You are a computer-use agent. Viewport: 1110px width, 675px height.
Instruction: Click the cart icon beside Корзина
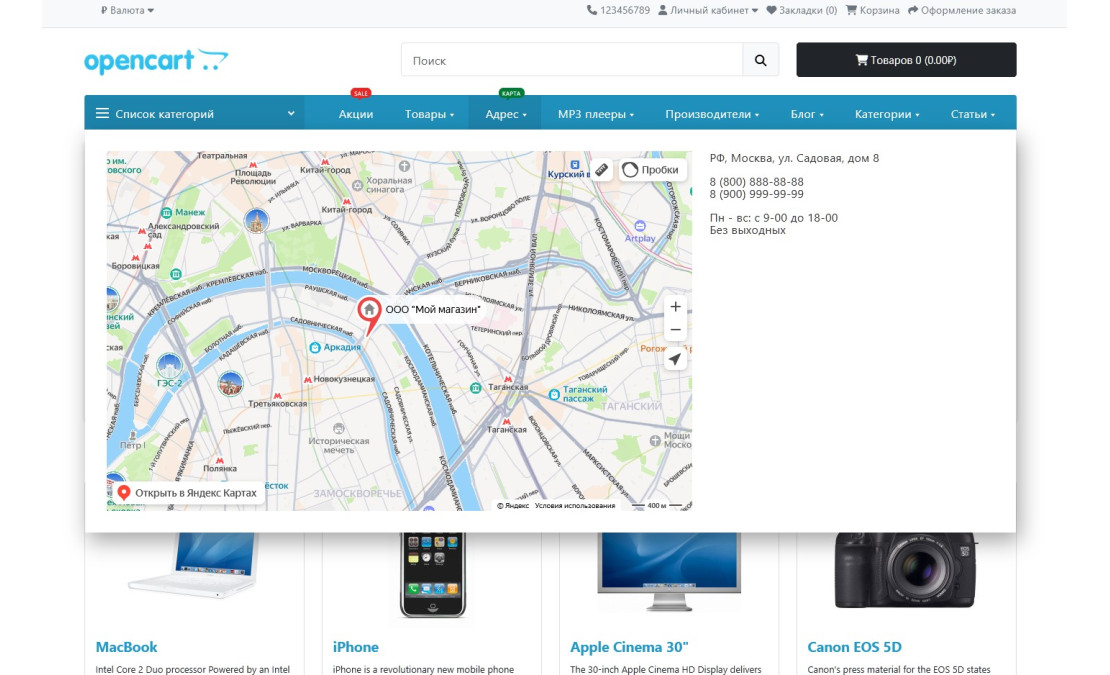(852, 11)
